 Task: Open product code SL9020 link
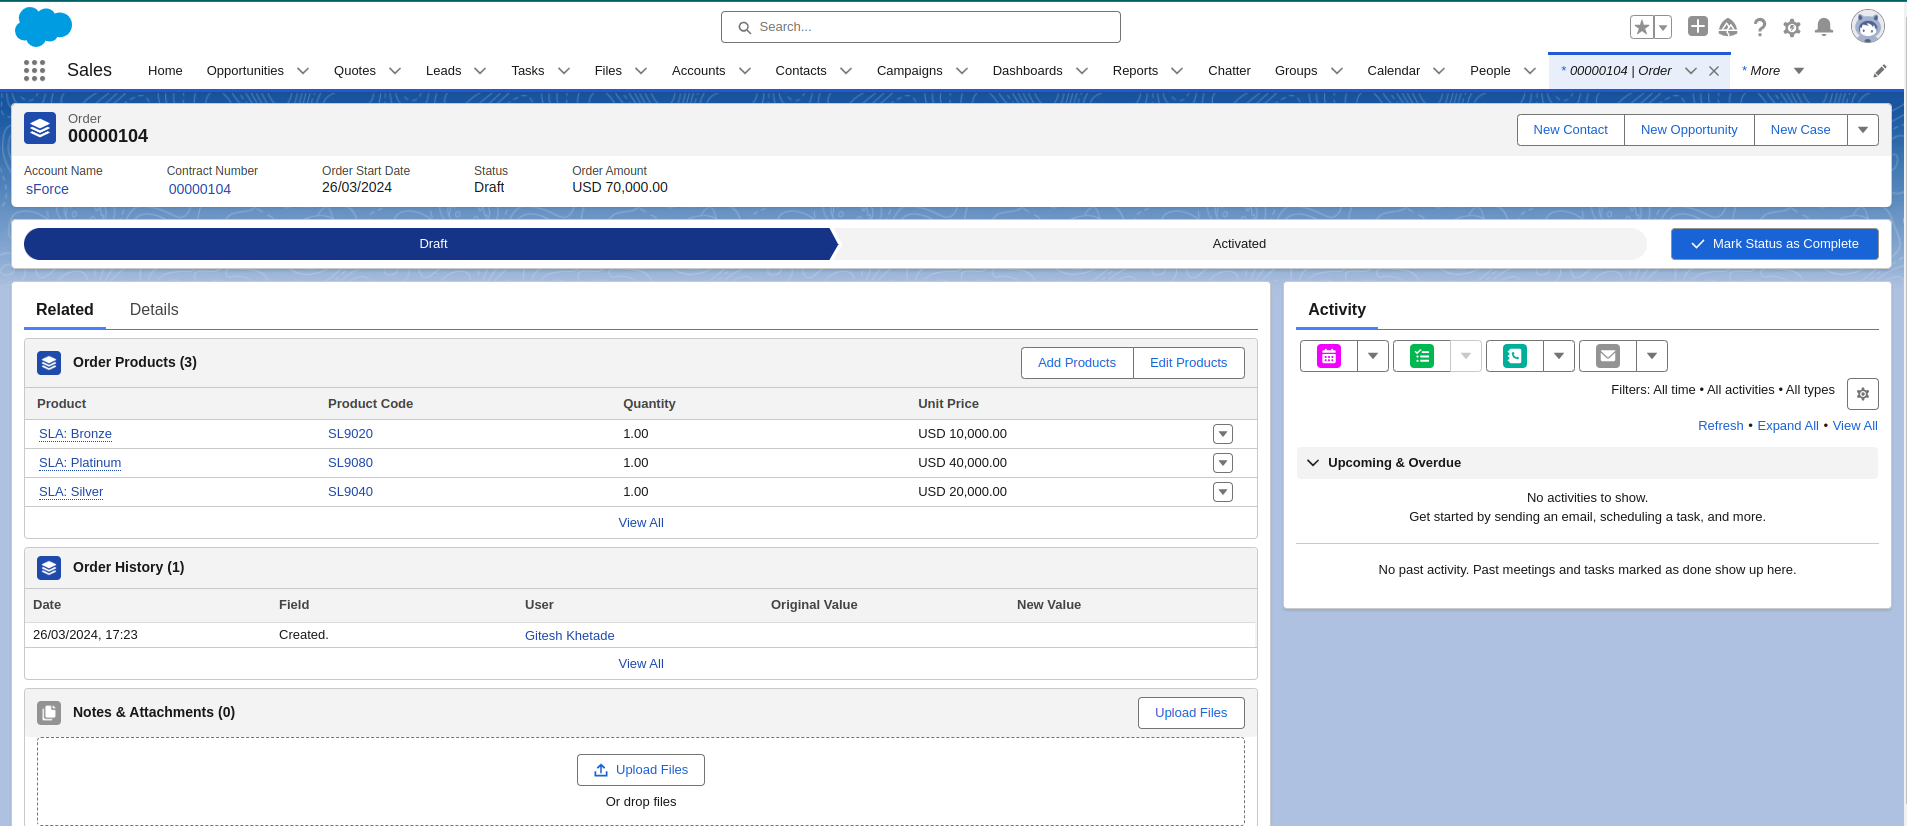pos(350,434)
